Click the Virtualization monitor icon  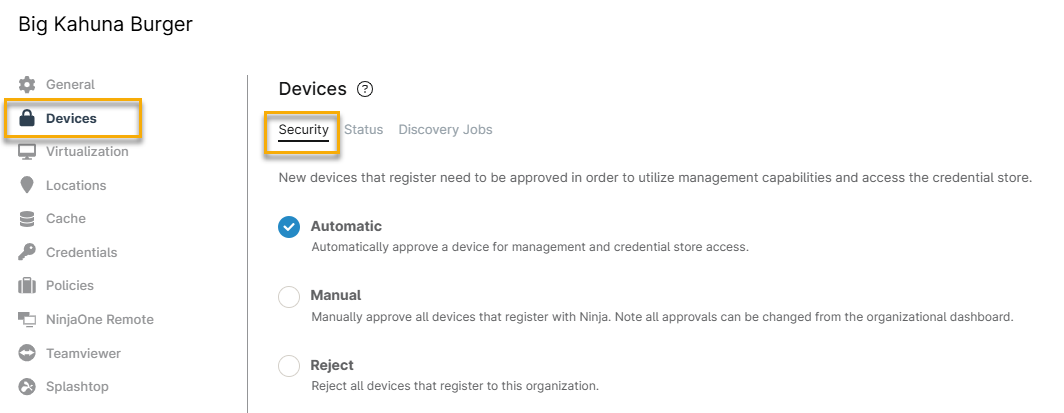(x=27, y=152)
